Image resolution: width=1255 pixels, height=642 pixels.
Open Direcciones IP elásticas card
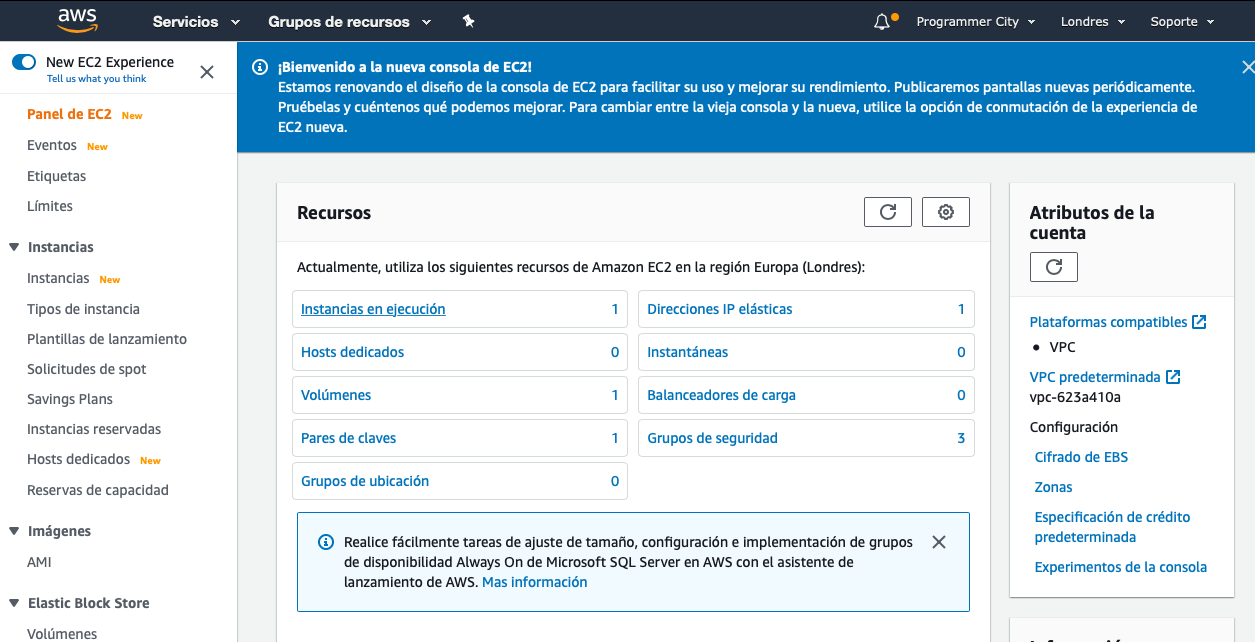(x=806, y=309)
